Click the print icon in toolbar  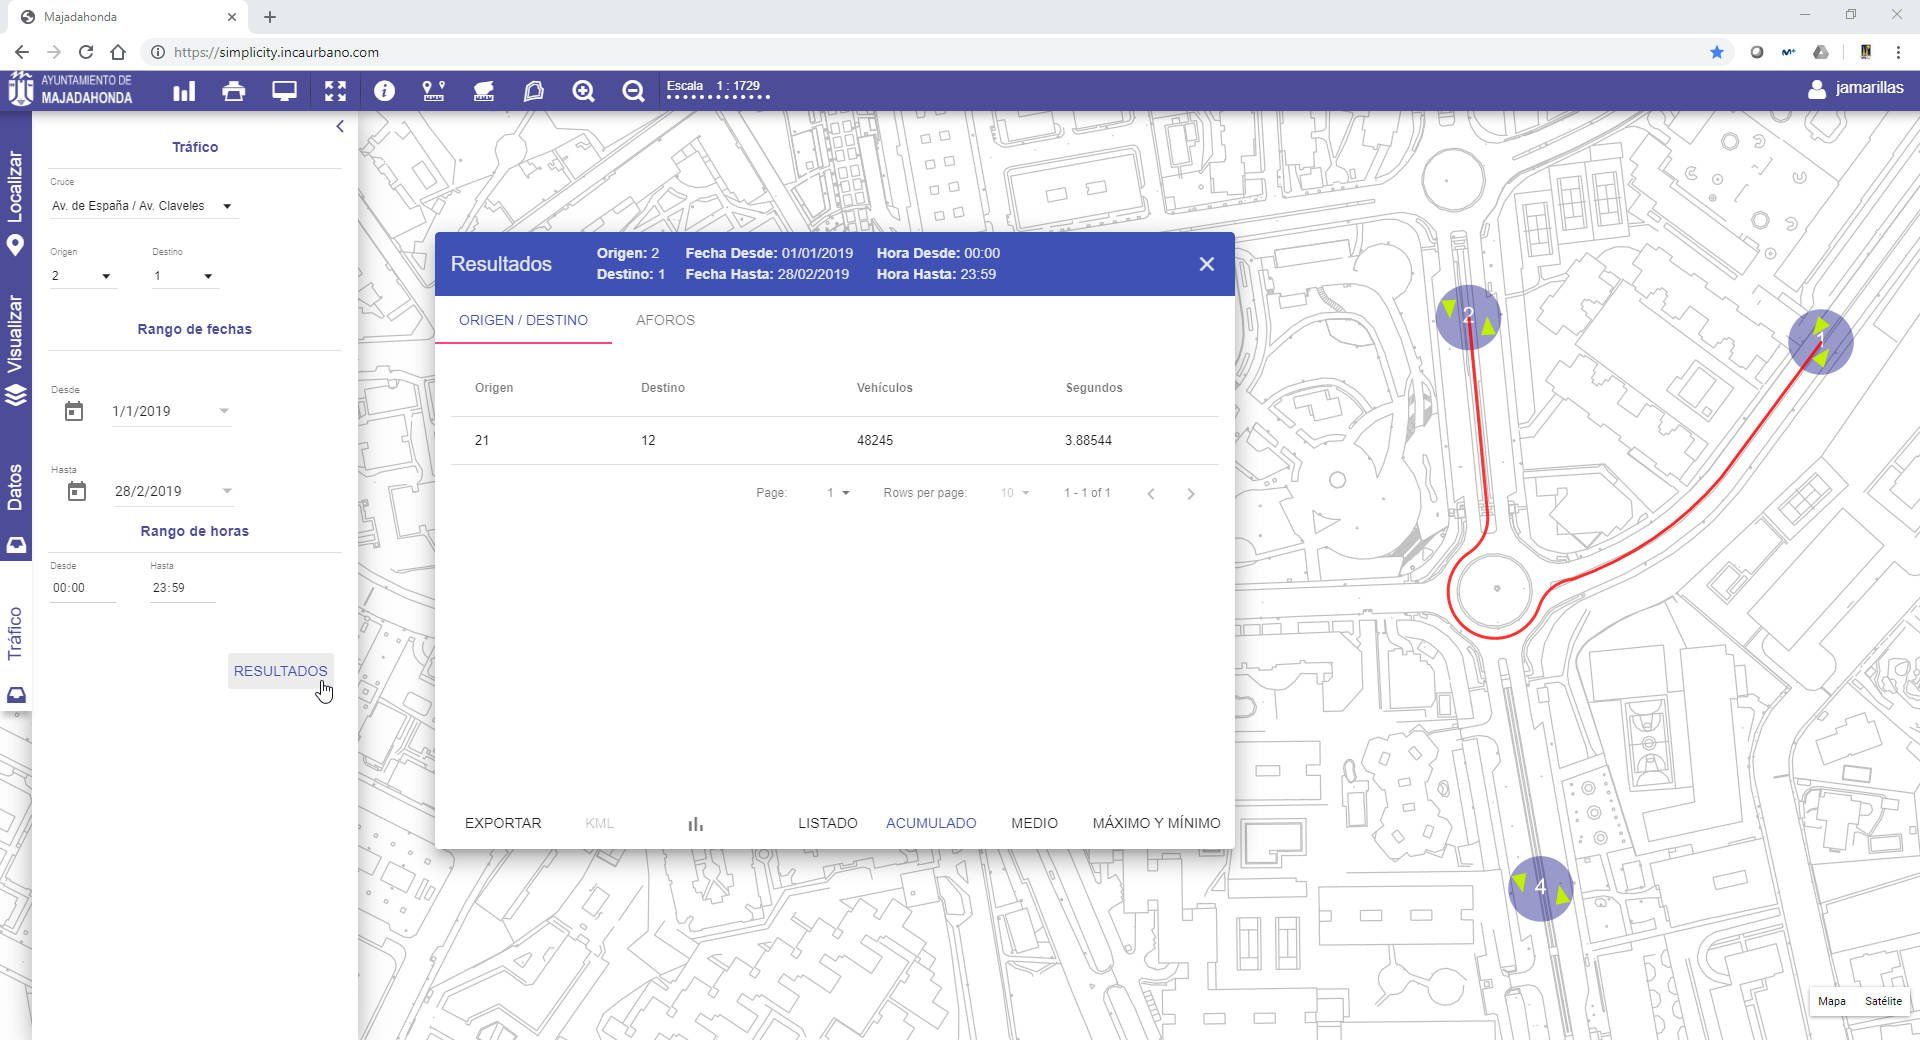[234, 92]
